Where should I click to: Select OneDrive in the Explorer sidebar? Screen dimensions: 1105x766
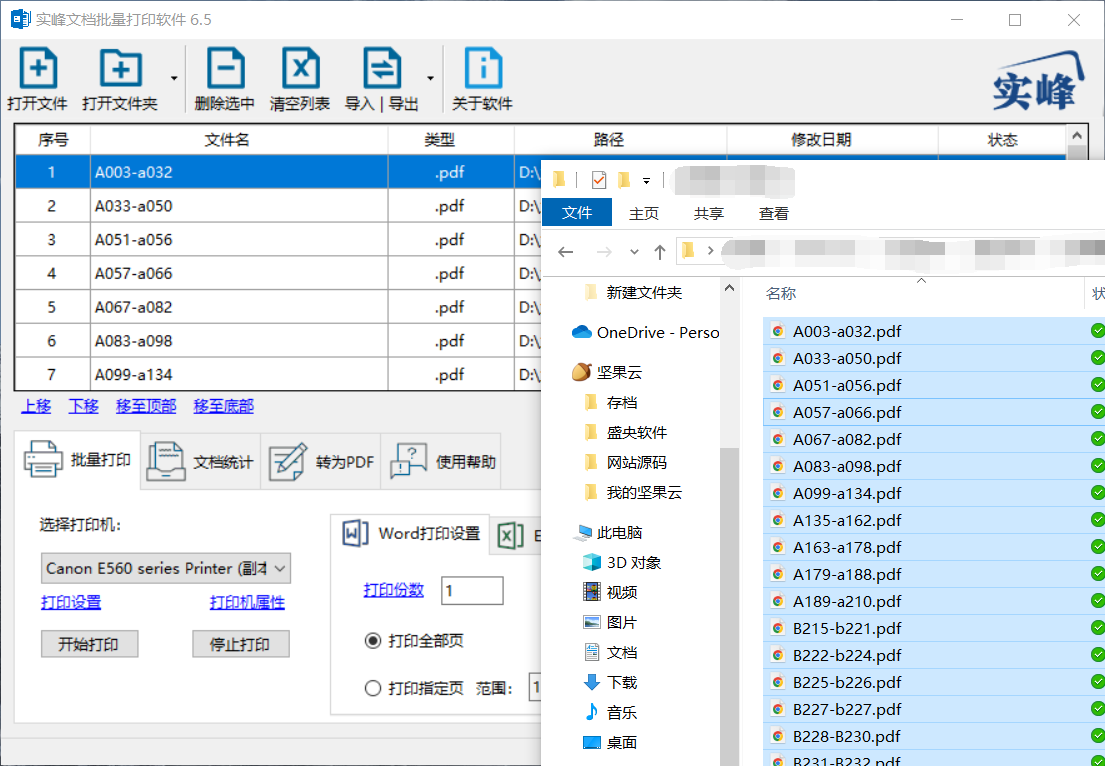tap(646, 333)
